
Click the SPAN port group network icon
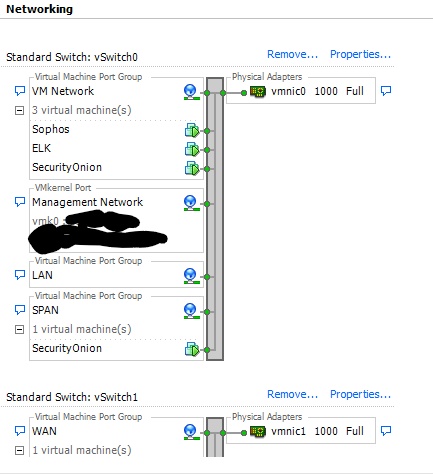192,311
